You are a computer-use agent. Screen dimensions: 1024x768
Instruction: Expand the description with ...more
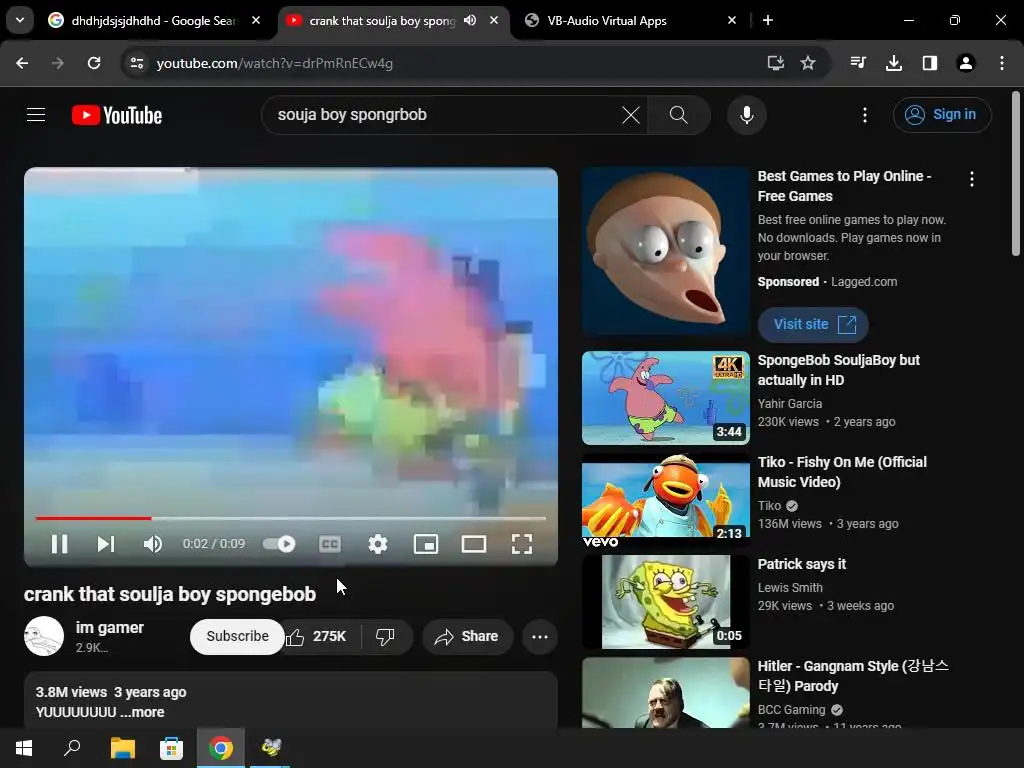point(142,712)
